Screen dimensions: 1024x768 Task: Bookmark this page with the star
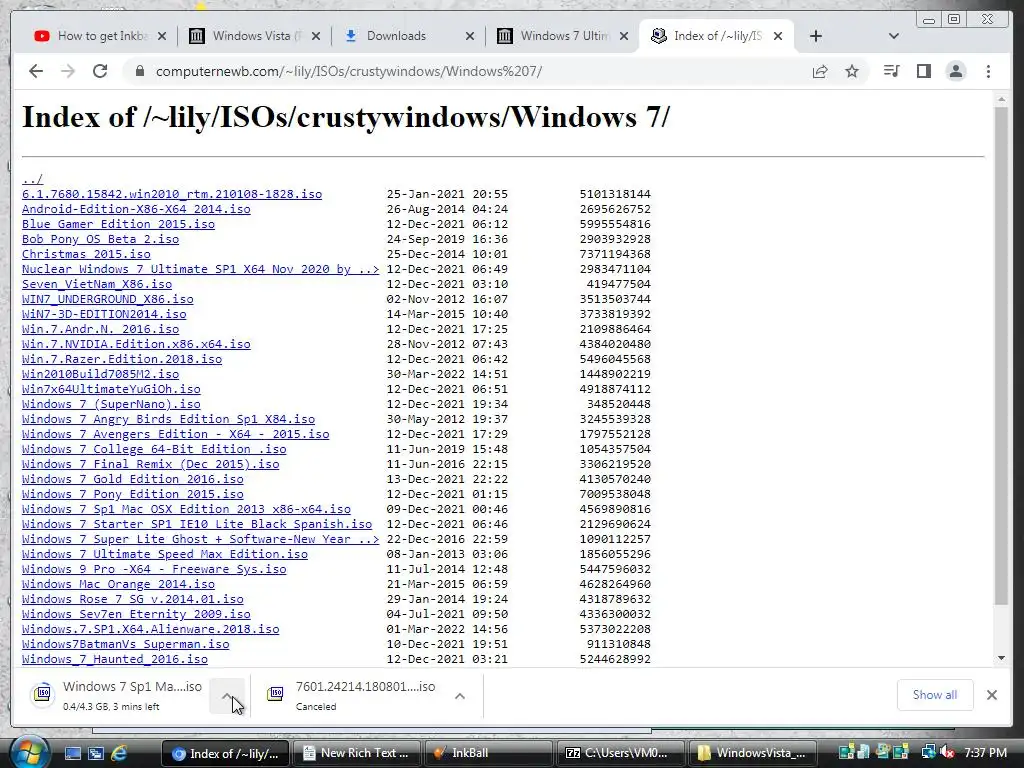[x=852, y=71]
